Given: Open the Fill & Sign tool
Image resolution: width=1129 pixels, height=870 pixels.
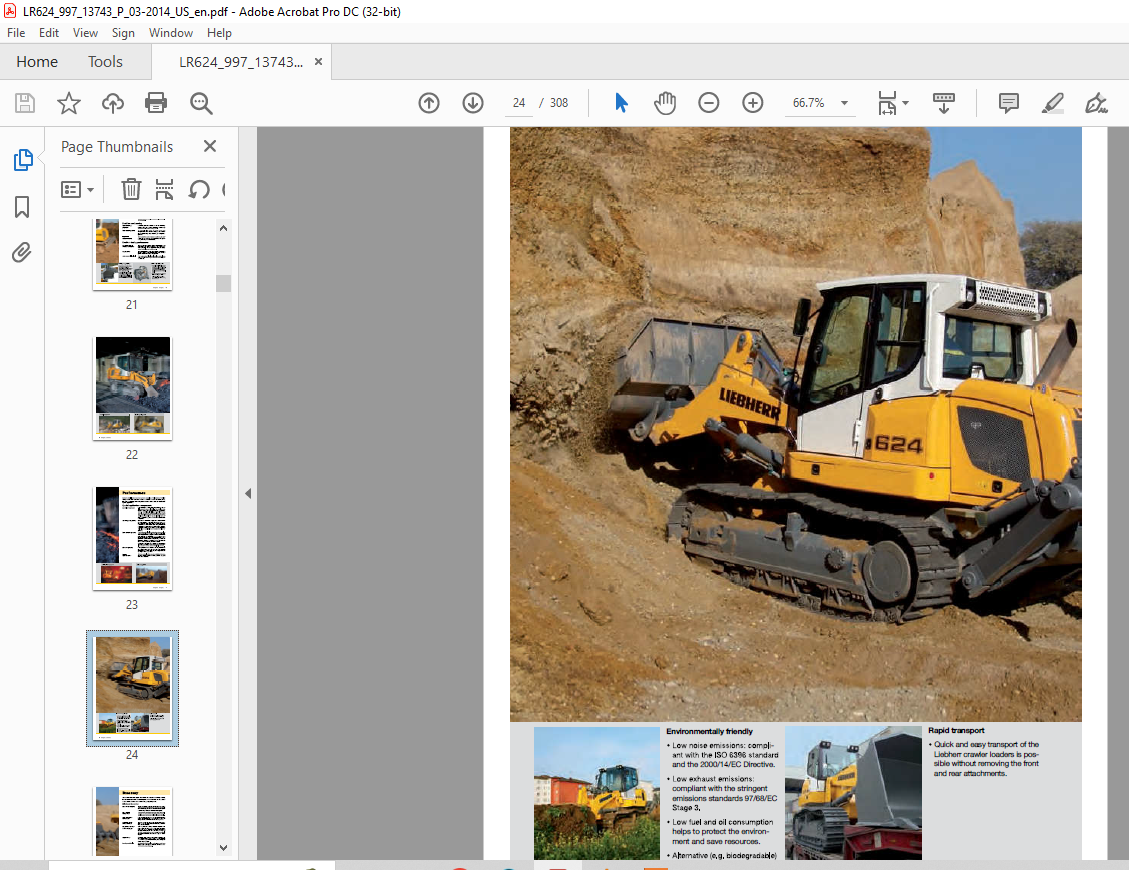Looking at the screenshot, I should (1096, 103).
